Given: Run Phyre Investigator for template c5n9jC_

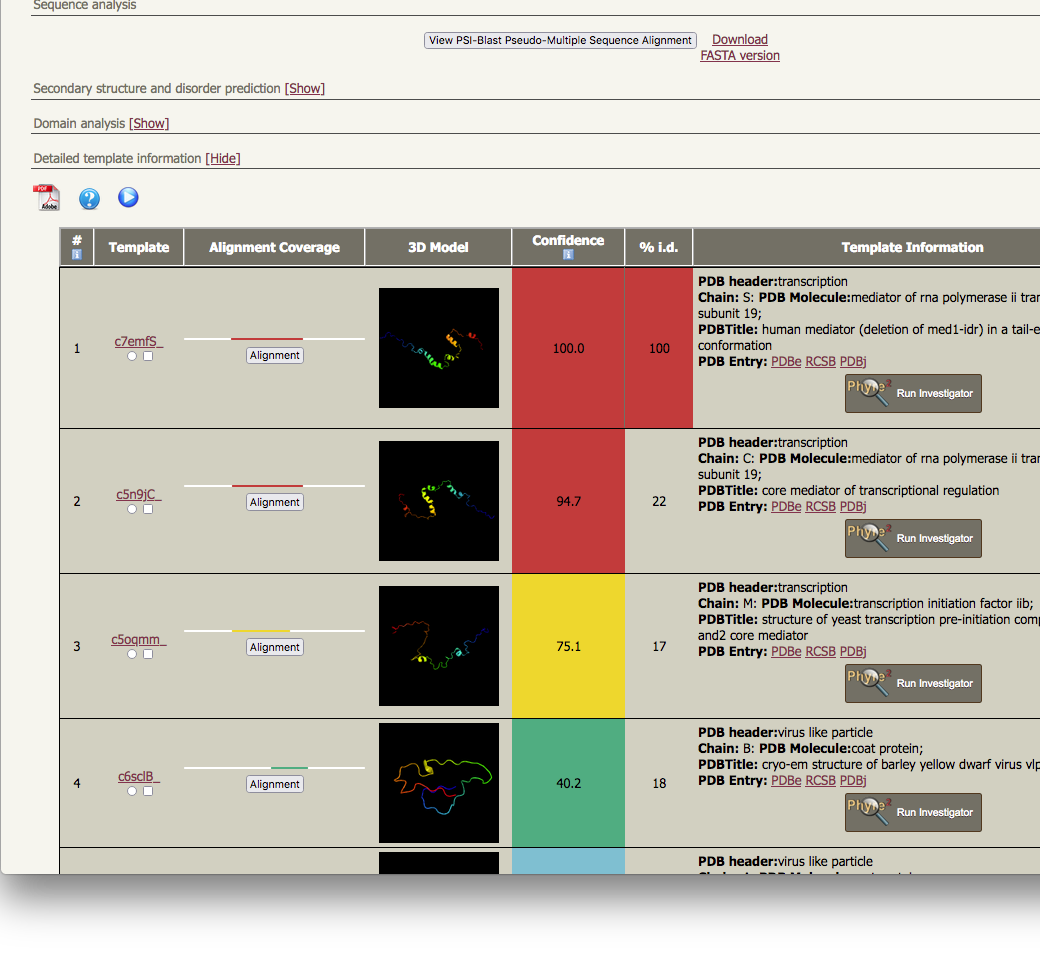Looking at the screenshot, I should (913, 539).
